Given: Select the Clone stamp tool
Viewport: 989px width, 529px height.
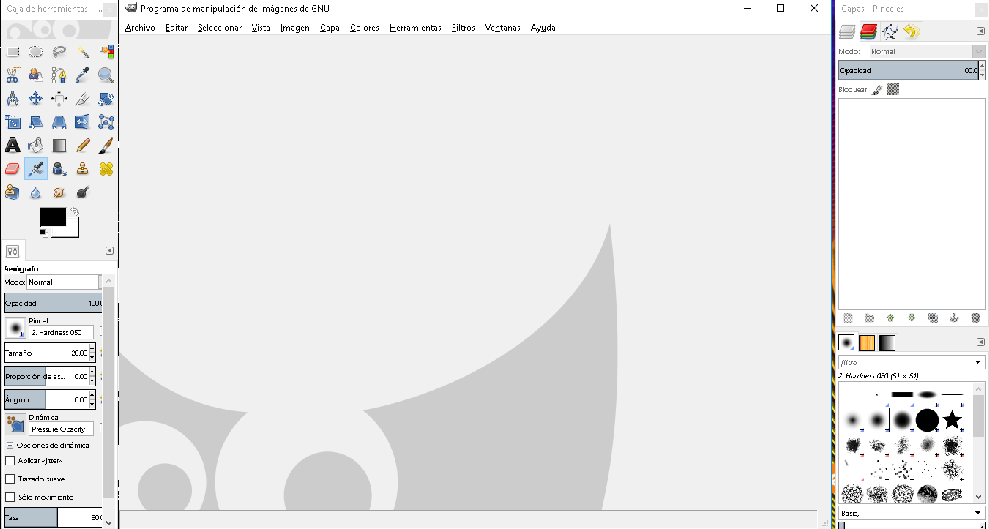Looking at the screenshot, I should point(83,168).
